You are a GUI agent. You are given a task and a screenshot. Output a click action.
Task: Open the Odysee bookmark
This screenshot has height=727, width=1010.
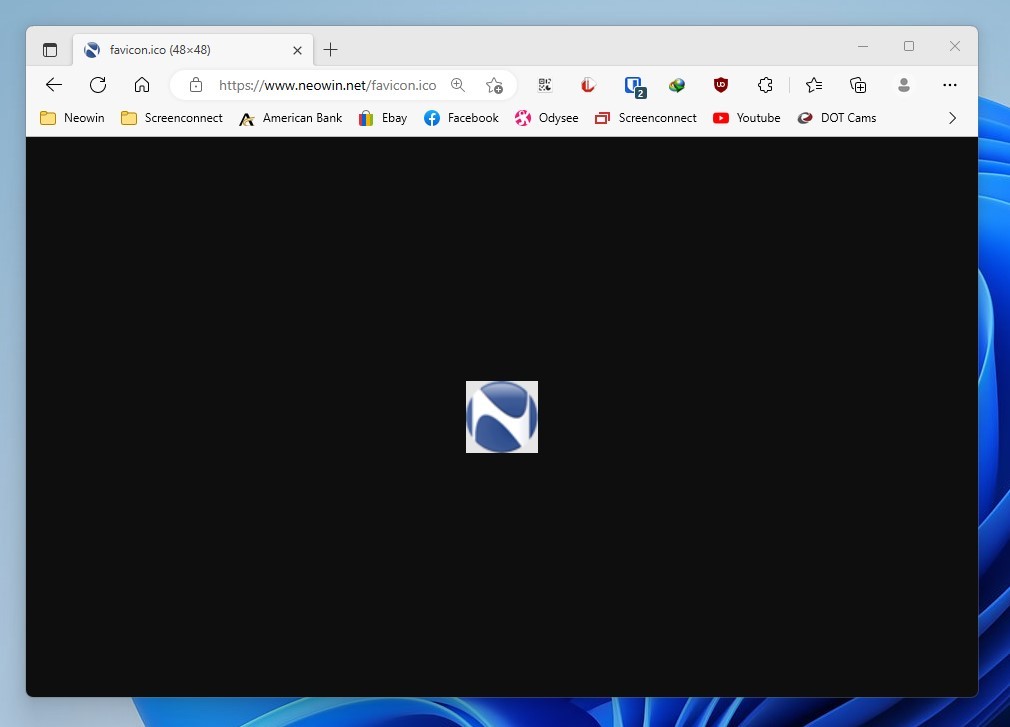point(546,118)
